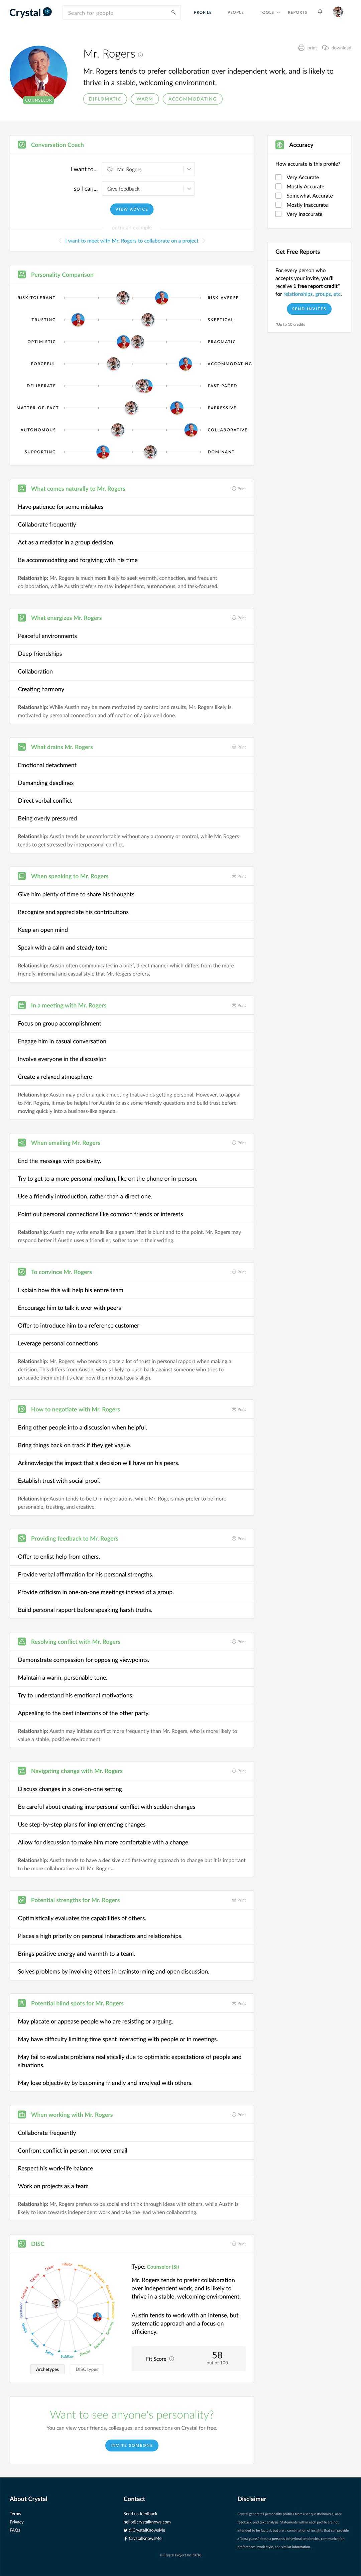This screenshot has width=361, height=2576.
Task: Open the FAQs footer link
Action: point(15,2530)
